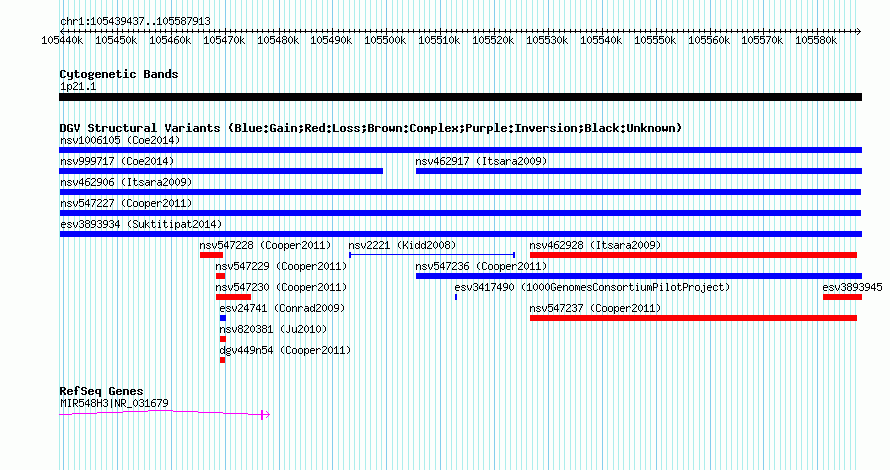Open the MIR548H3|NR_031679 gene label
Viewport: 890px width, 470px height.
pyautogui.click(x=114, y=404)
